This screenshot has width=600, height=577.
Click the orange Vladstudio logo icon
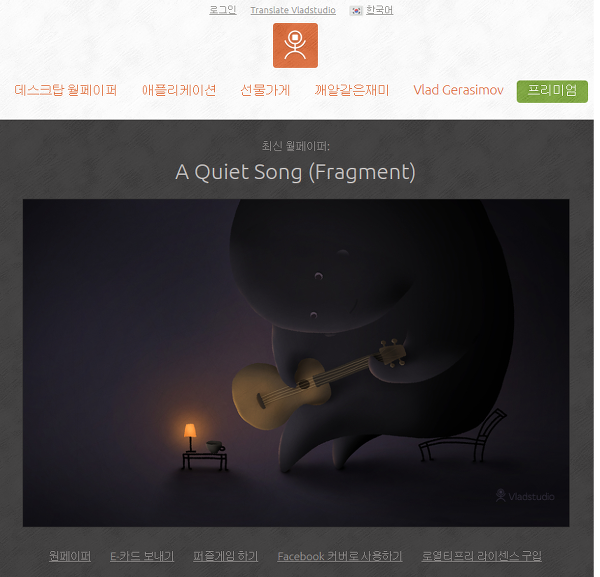(295, 45)
